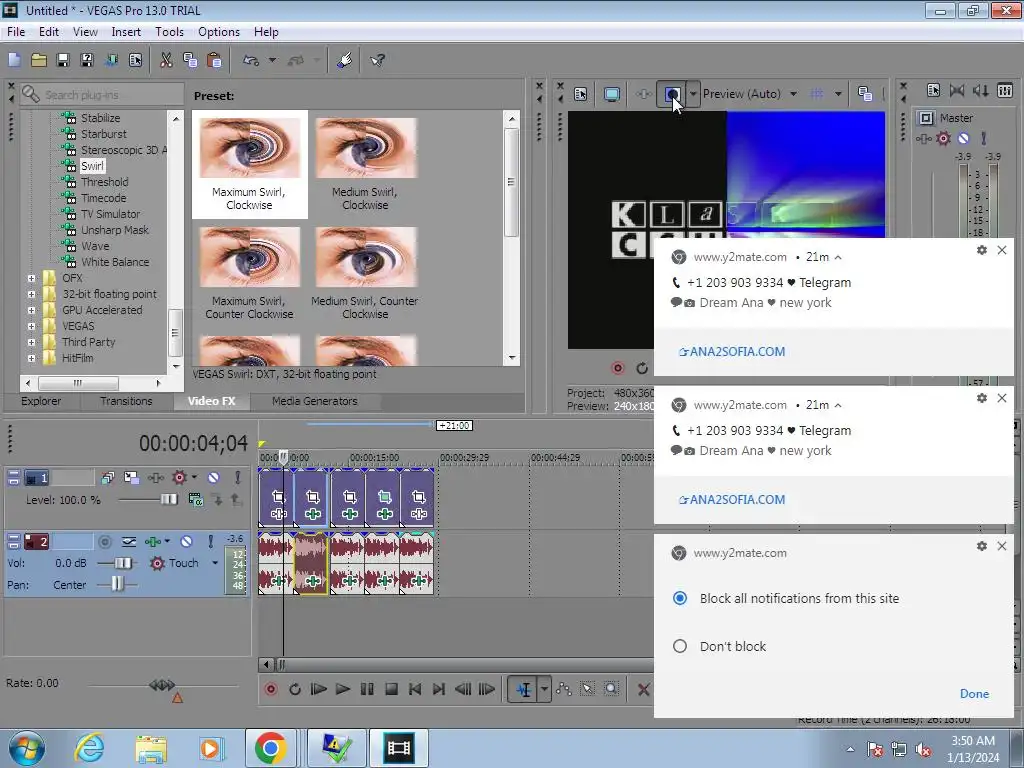
Task: Undo last action with the Undo icon
Action: pos(251,61)
